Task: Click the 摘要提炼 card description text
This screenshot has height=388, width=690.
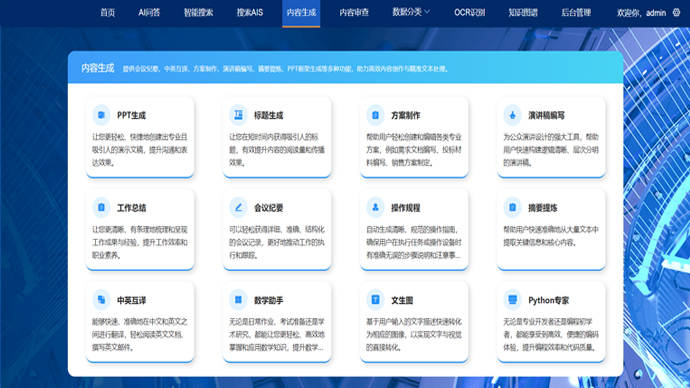Action: pos(551,236)
